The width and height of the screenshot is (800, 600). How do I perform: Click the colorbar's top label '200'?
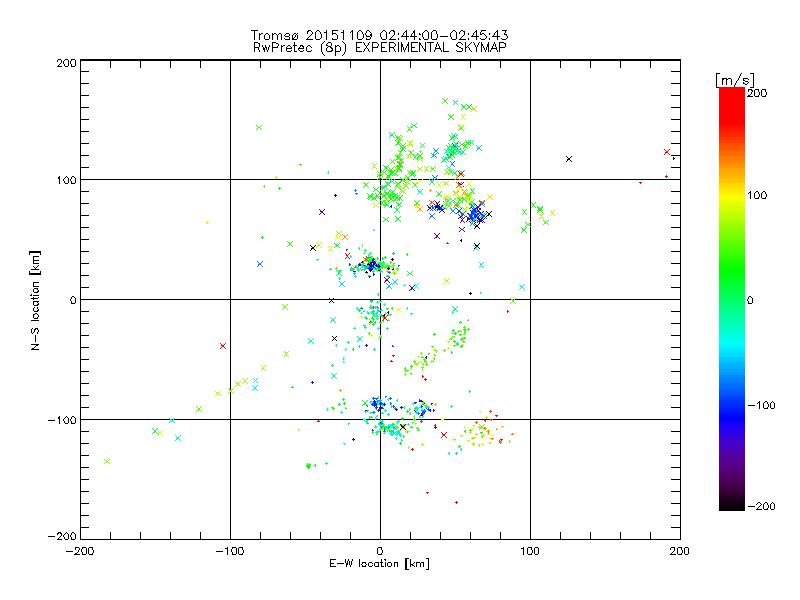(757, 93)
